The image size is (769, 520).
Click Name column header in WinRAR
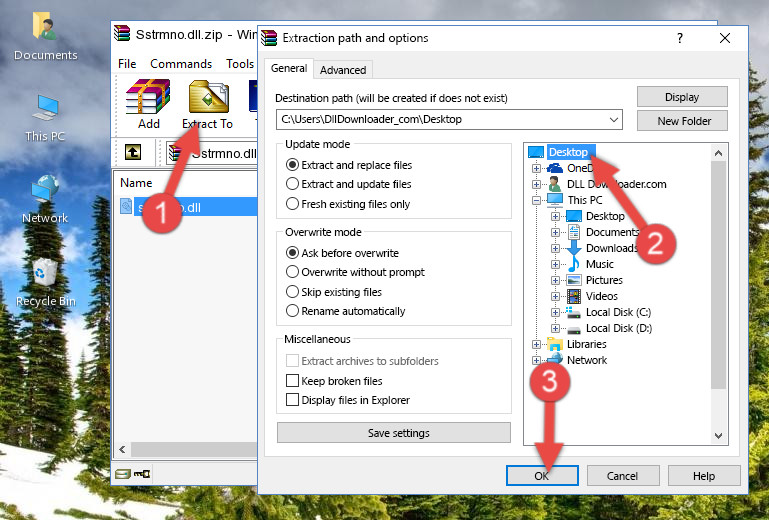pos(136,183)
